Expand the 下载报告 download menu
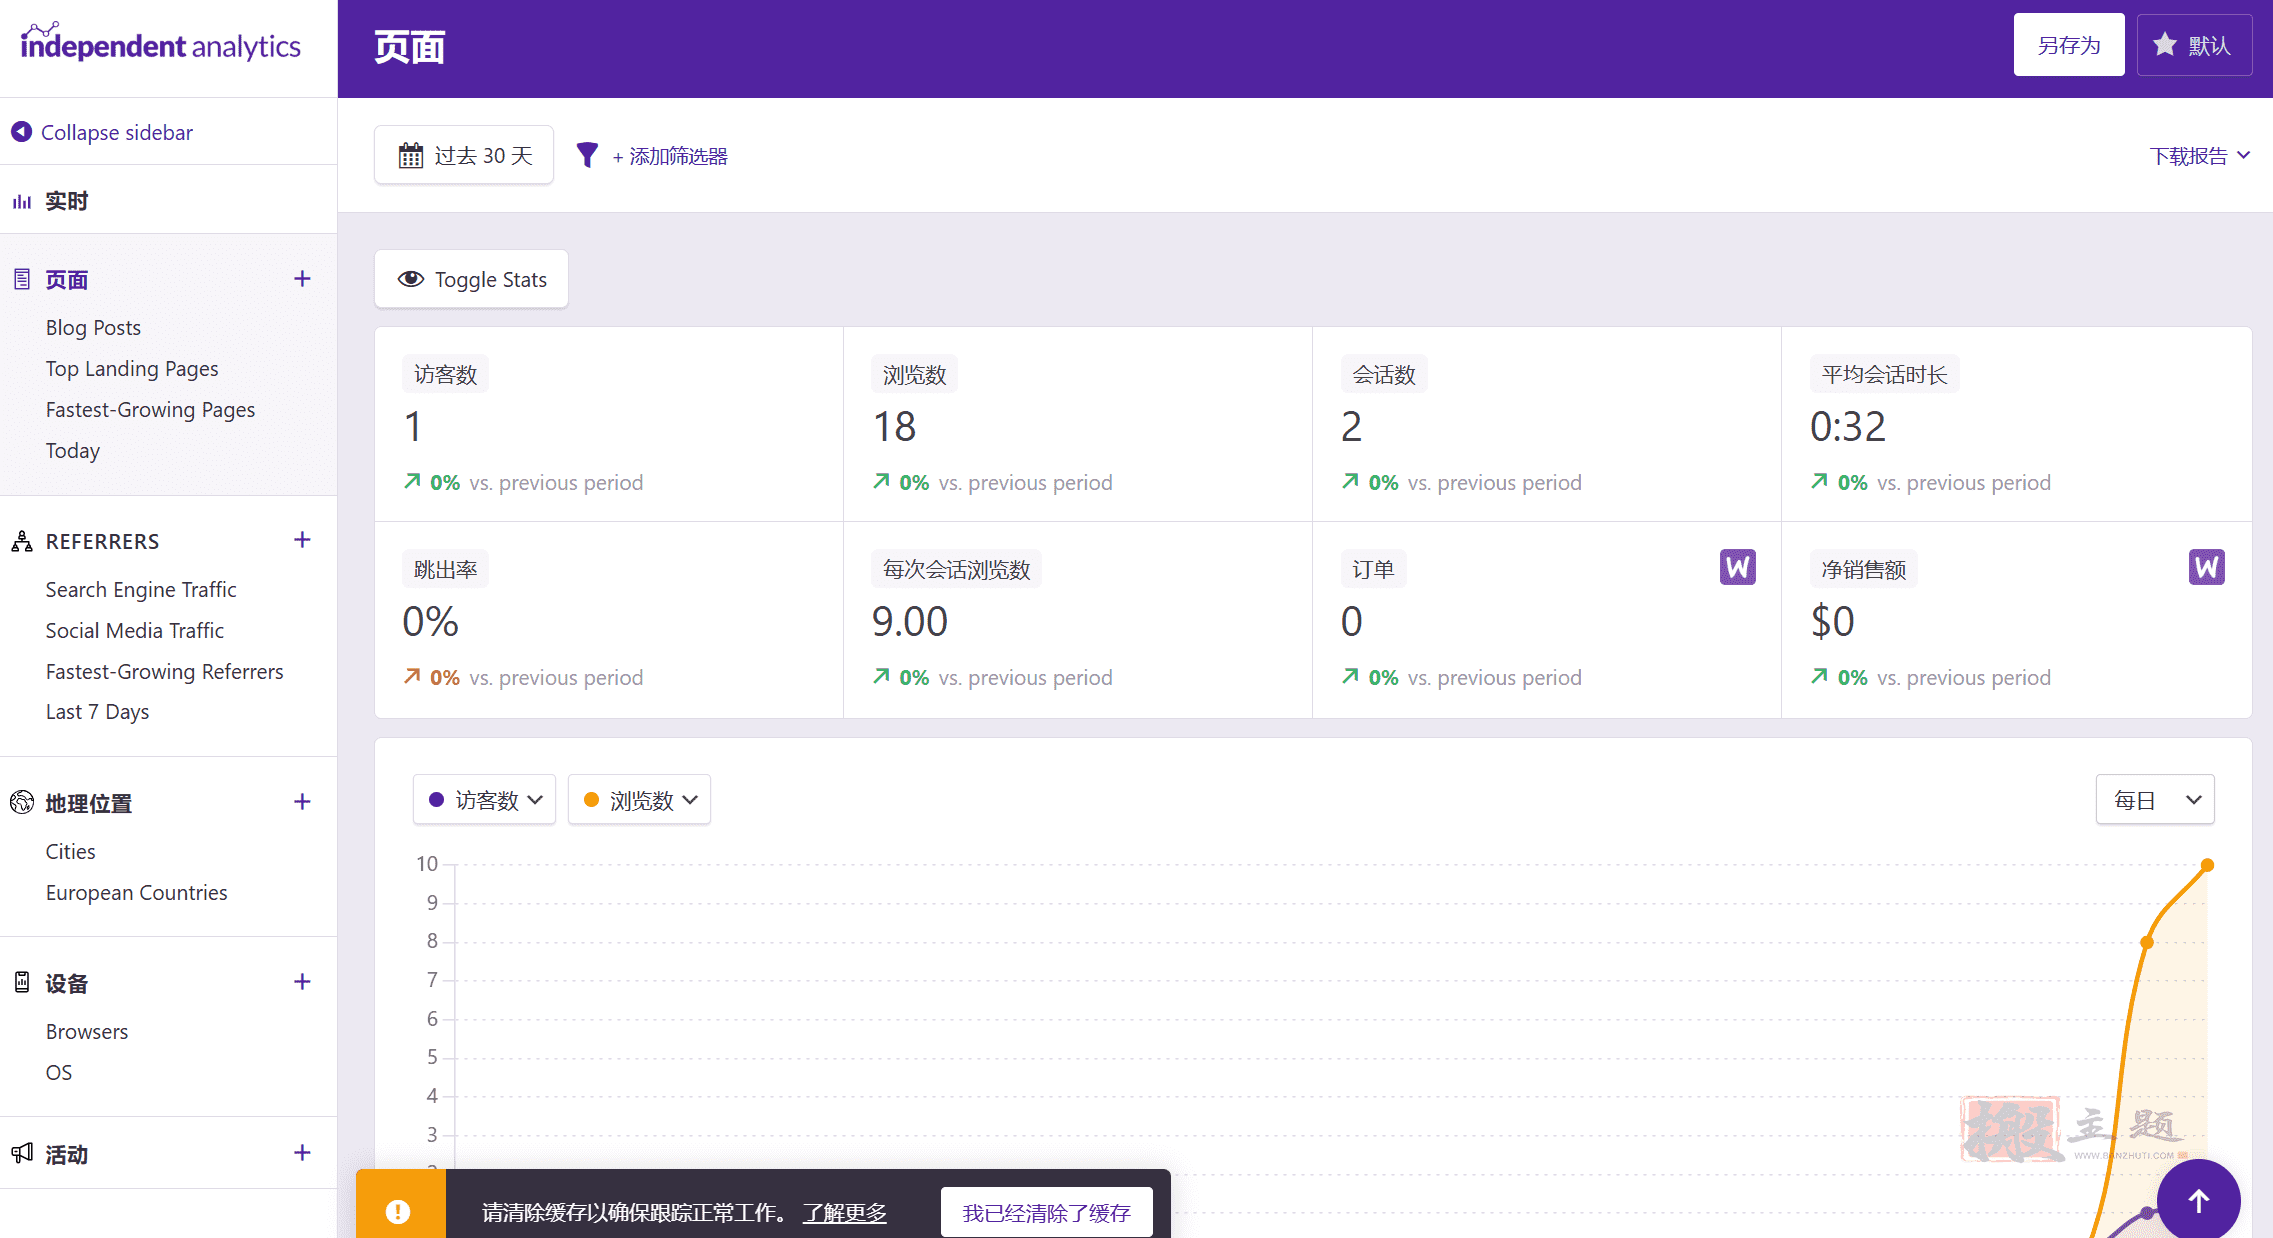 (x=2200, y=156)
